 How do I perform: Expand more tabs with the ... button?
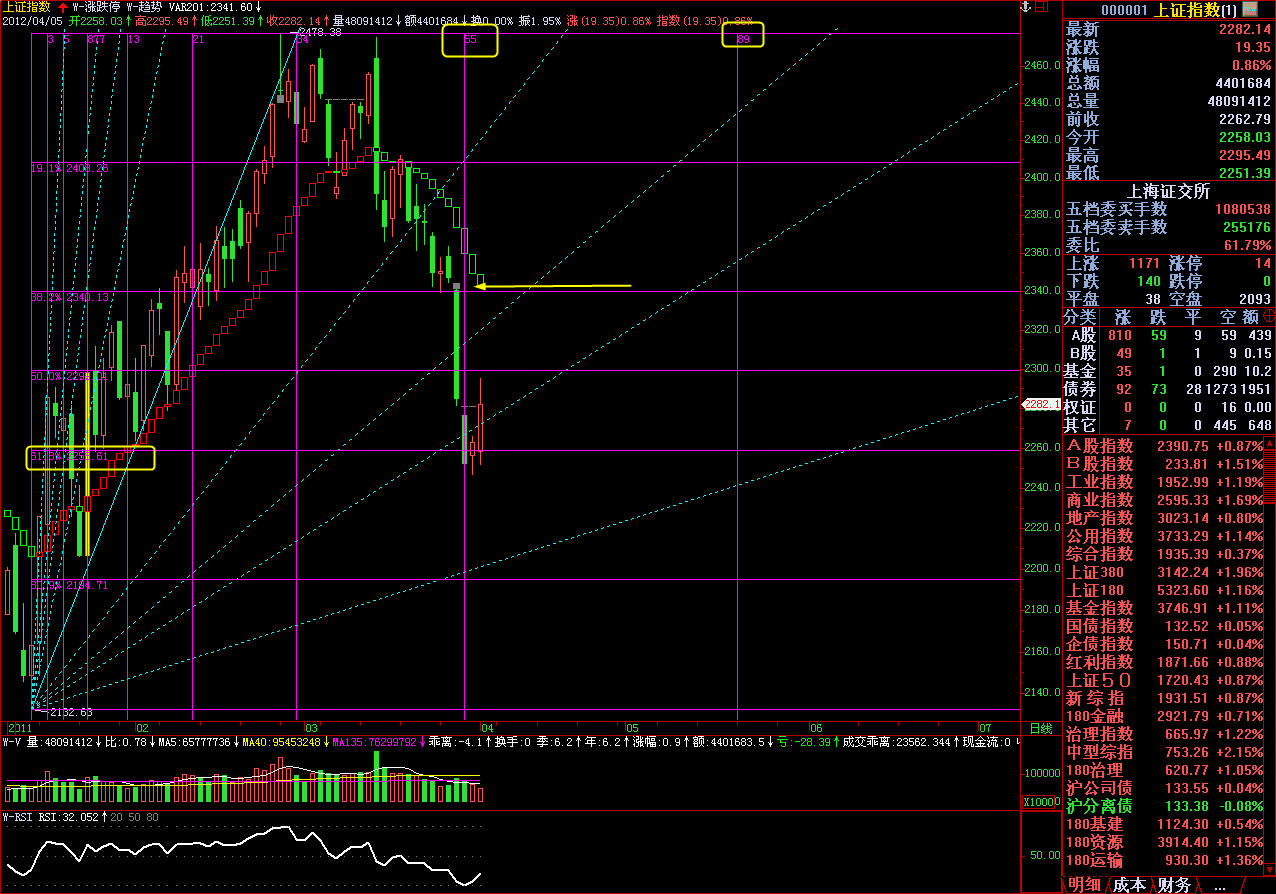coord(1219,885)
